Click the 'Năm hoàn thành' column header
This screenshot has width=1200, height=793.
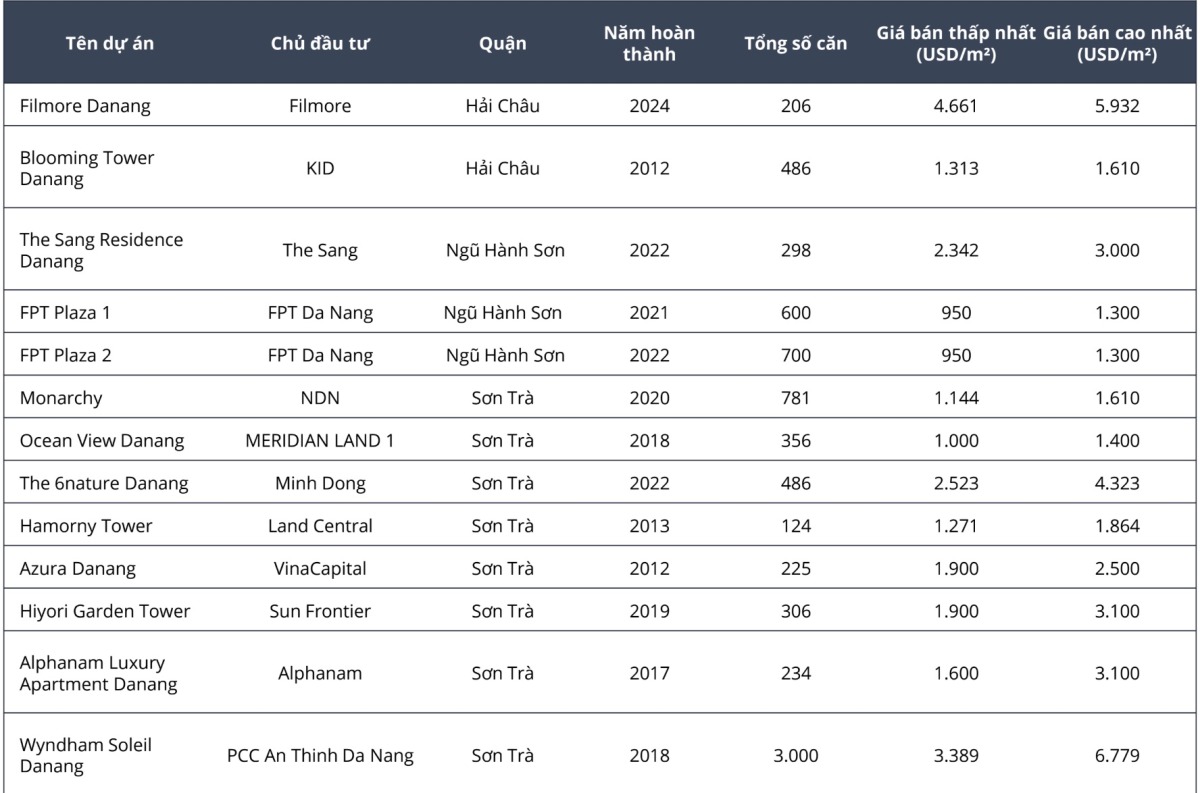[649, 43]
